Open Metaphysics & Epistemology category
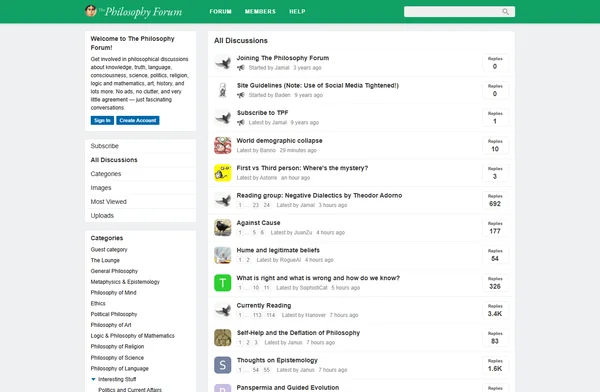This screenshot has height=392, width=600. click(125, 282)
